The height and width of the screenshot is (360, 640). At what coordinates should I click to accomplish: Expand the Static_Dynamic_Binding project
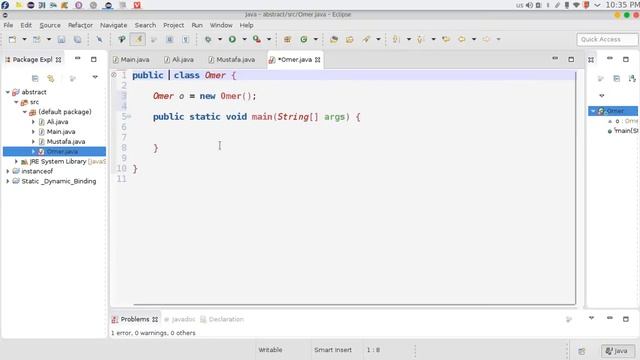click(x=8, y=181)
